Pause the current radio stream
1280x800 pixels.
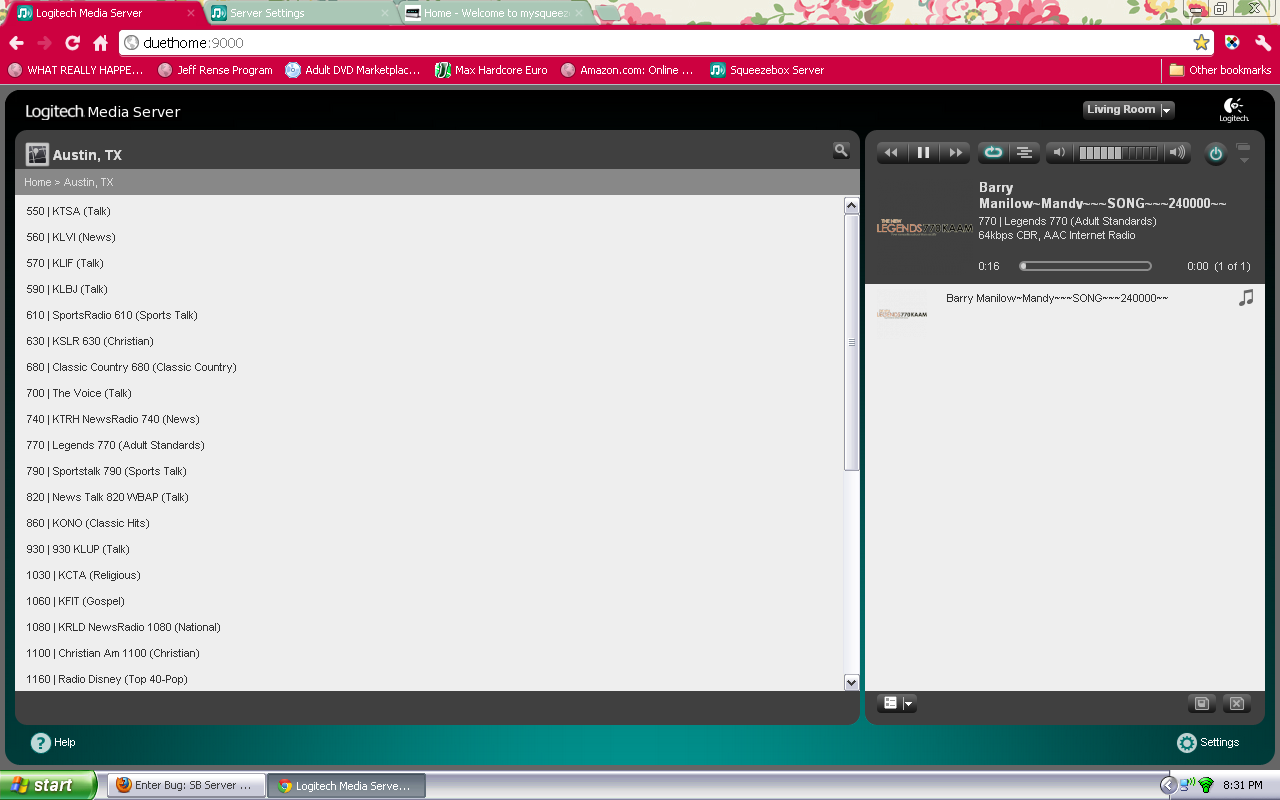point(923,153)
